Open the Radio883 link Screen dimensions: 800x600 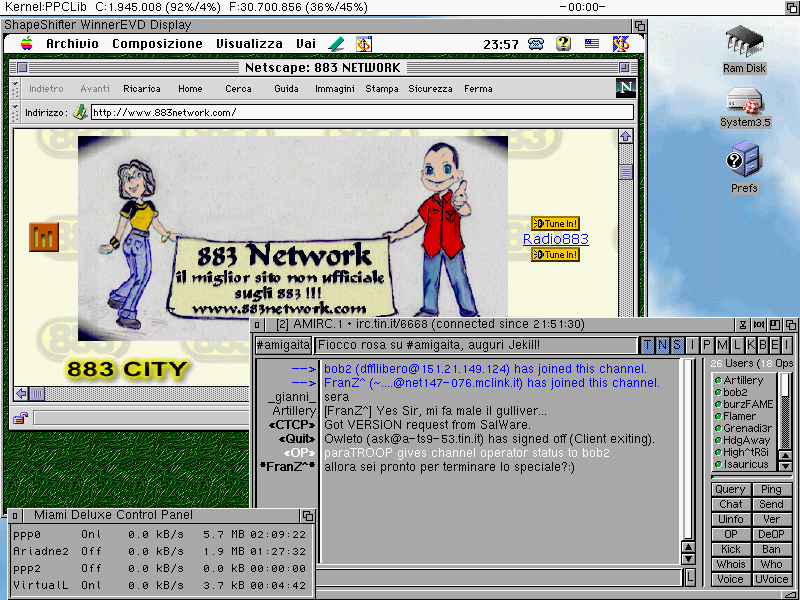[556, 239]
